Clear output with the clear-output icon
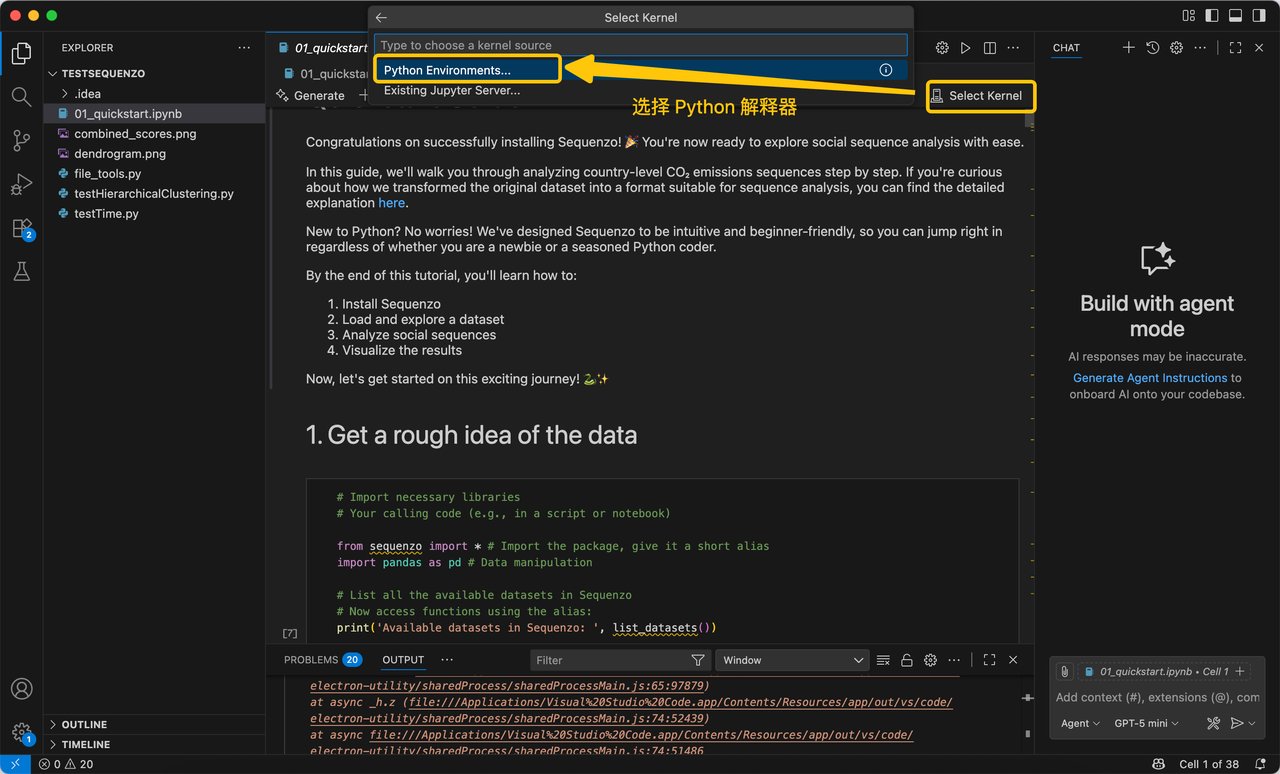This screenshot has width=1280, height=774. (x=883, y=660)
